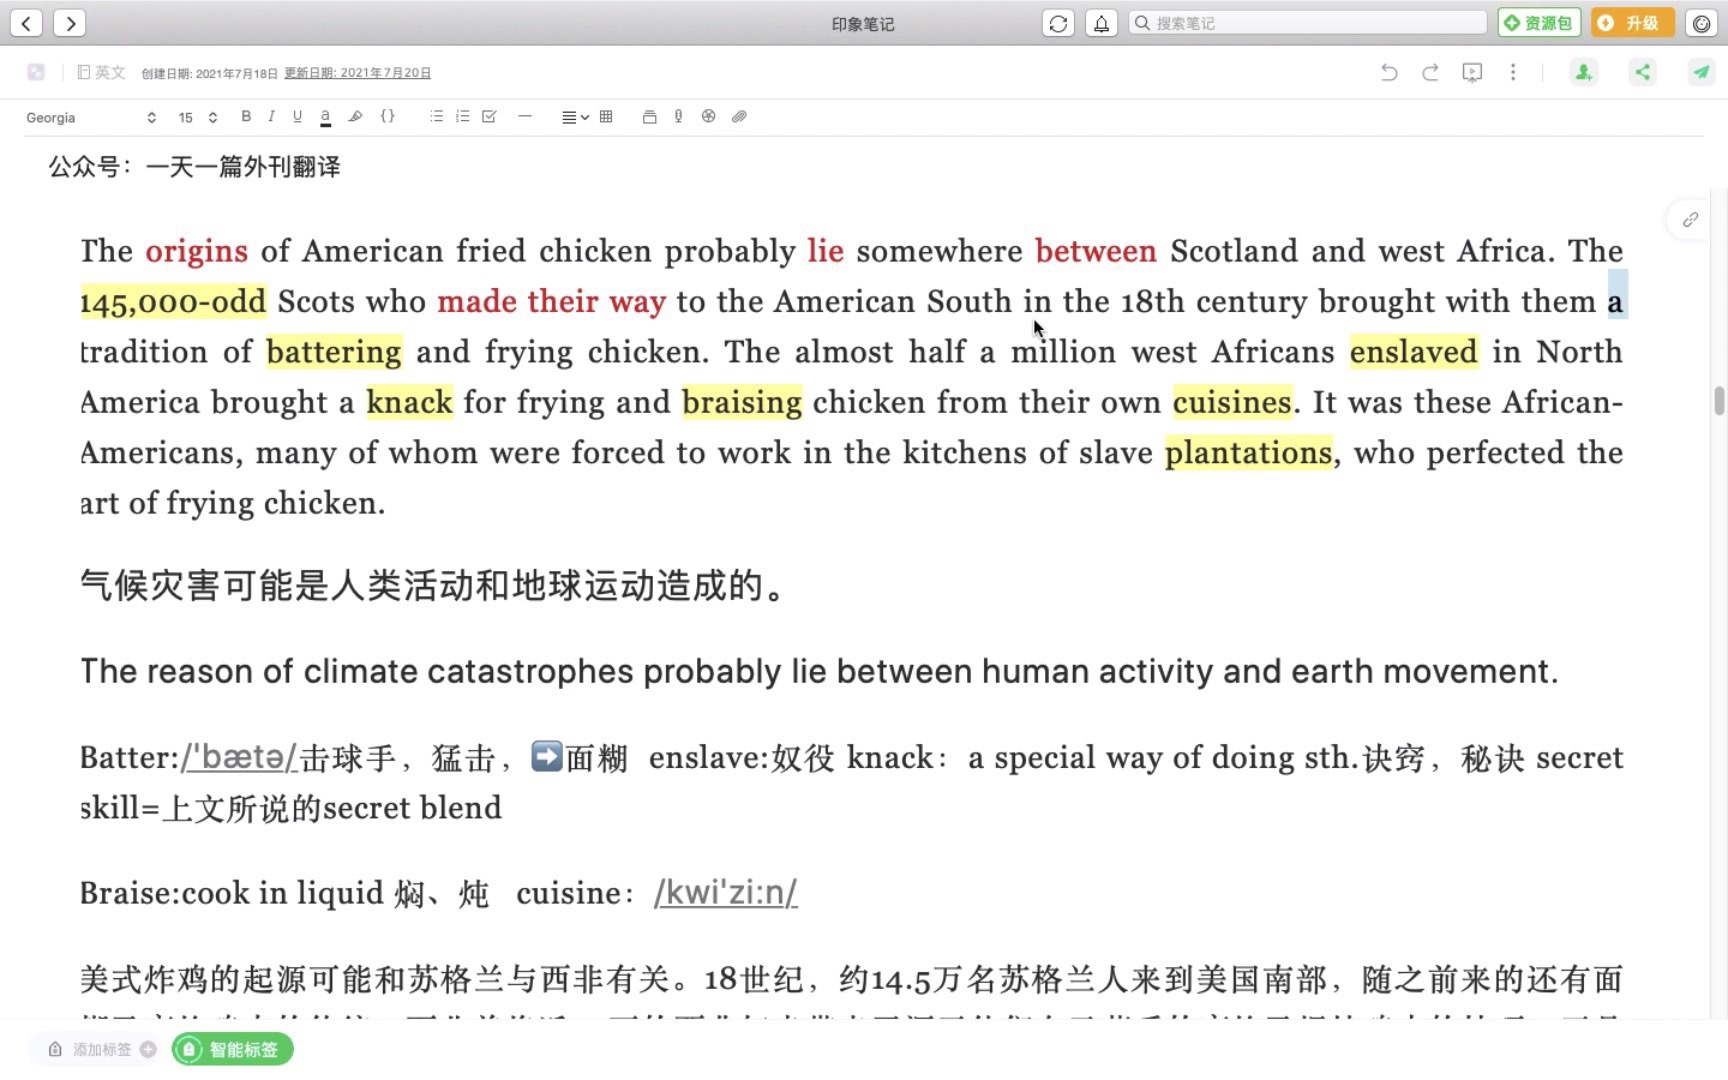This screenshot has width=1728, height=1080.
Task: Open the 英文 notebook selector
Action: tap(101, 72)
